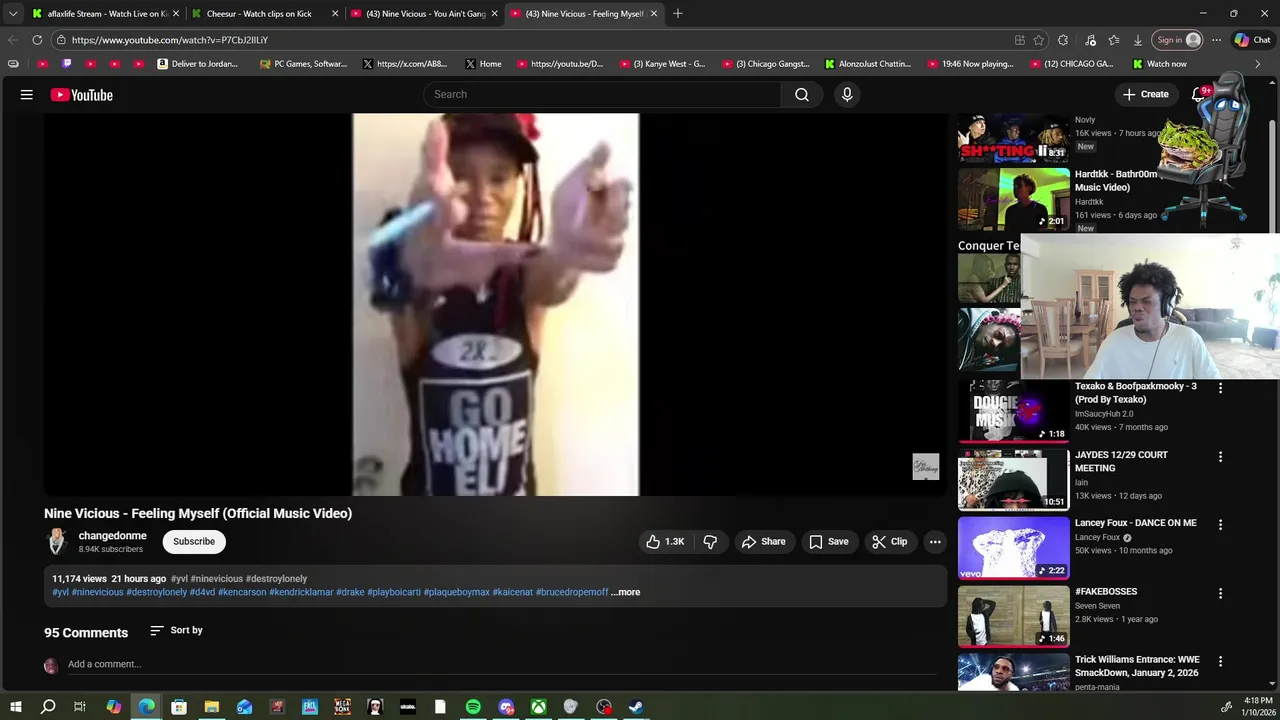Screen dimensions: 1280x720
Task: Open a new browser tab
Action: coord(678,14)
